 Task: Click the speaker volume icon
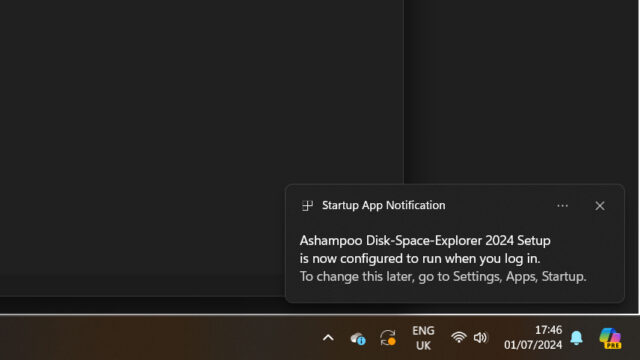pyautogui.click(x=481, y=338)
